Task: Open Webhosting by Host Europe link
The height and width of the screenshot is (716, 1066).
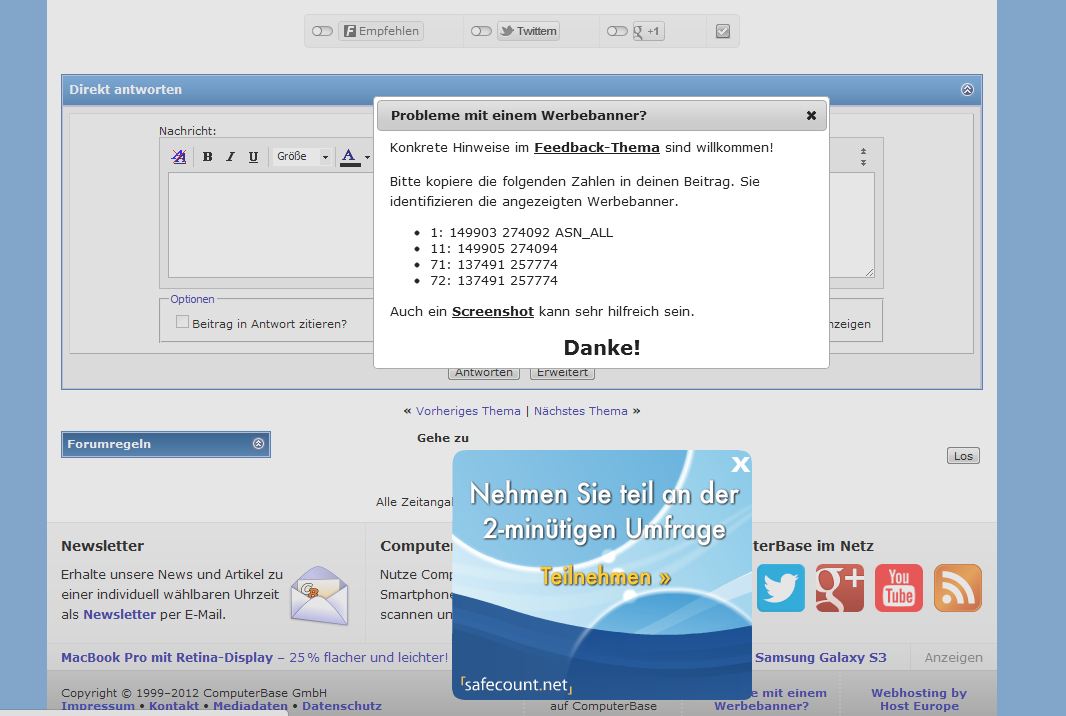Action: (x=919, y=699)
